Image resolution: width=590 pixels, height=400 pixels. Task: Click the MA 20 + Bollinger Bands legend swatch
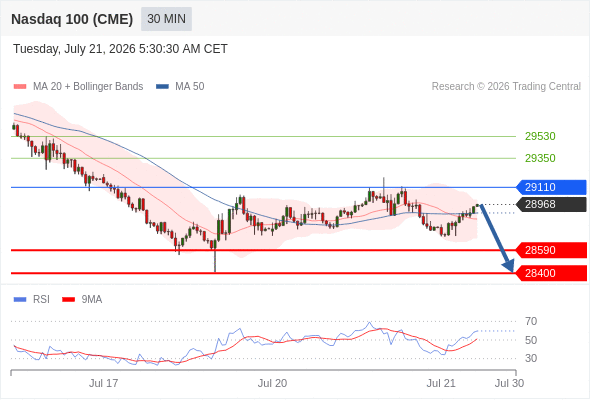click(x=20, y=87)
